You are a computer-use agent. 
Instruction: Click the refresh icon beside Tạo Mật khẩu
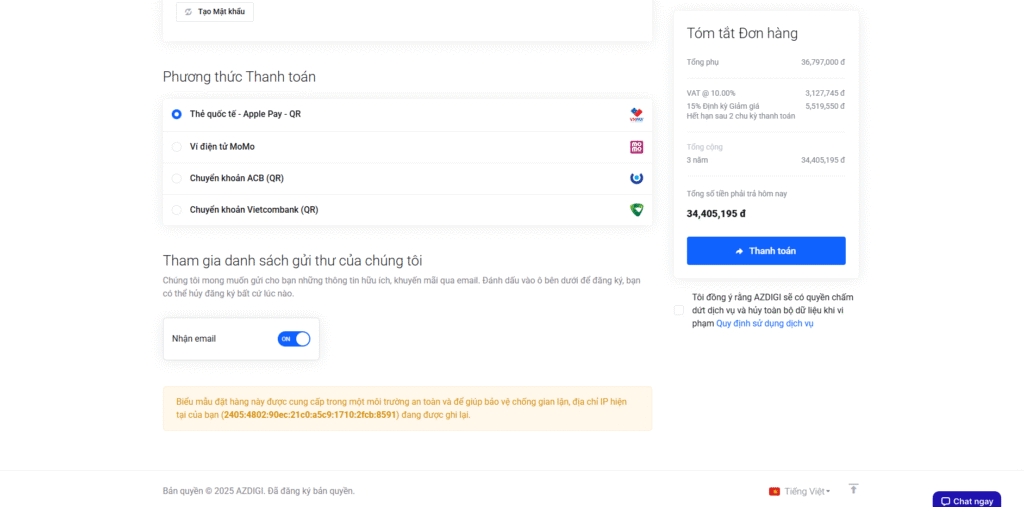(189, 12)
